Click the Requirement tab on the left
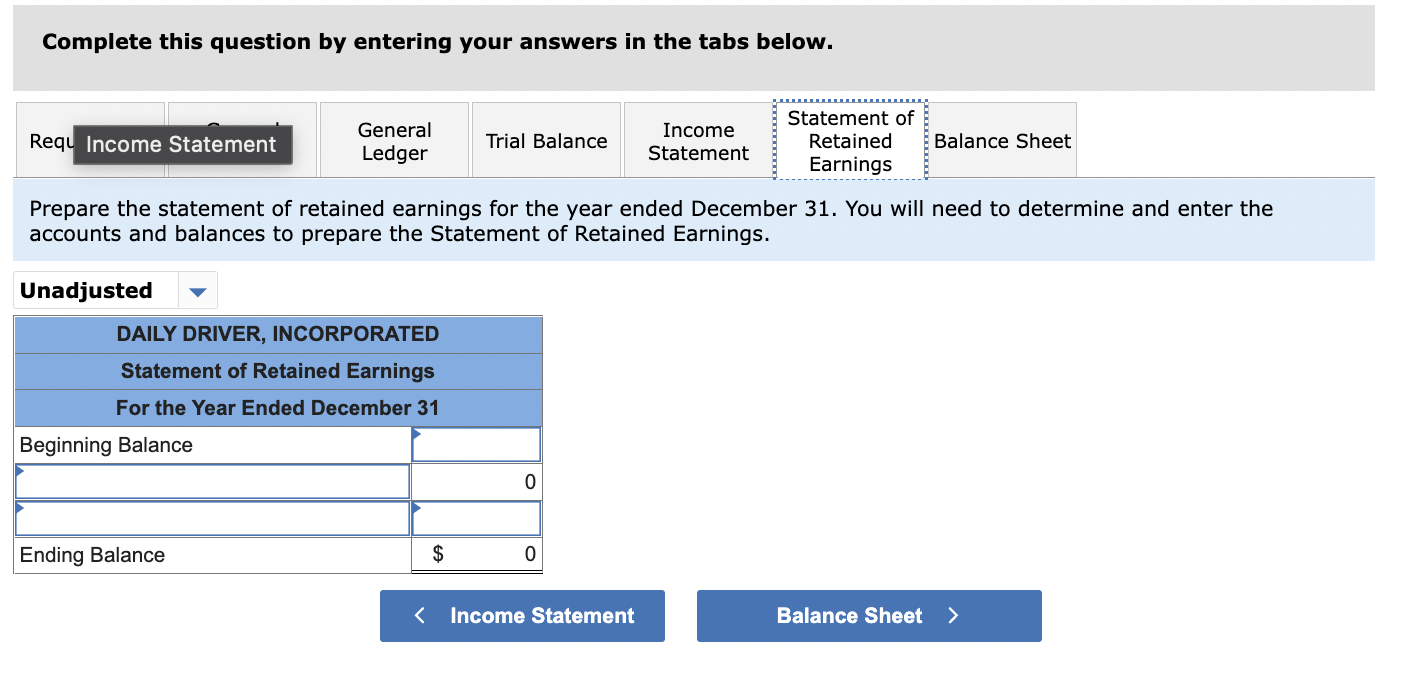1426x690 pixels. pyautogui.click(x=47, y=141)
